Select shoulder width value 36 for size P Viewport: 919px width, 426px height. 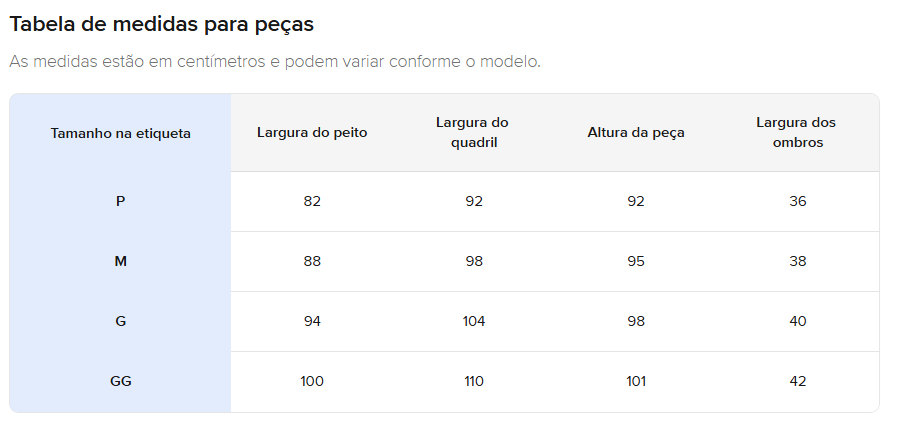coord(797,201)
